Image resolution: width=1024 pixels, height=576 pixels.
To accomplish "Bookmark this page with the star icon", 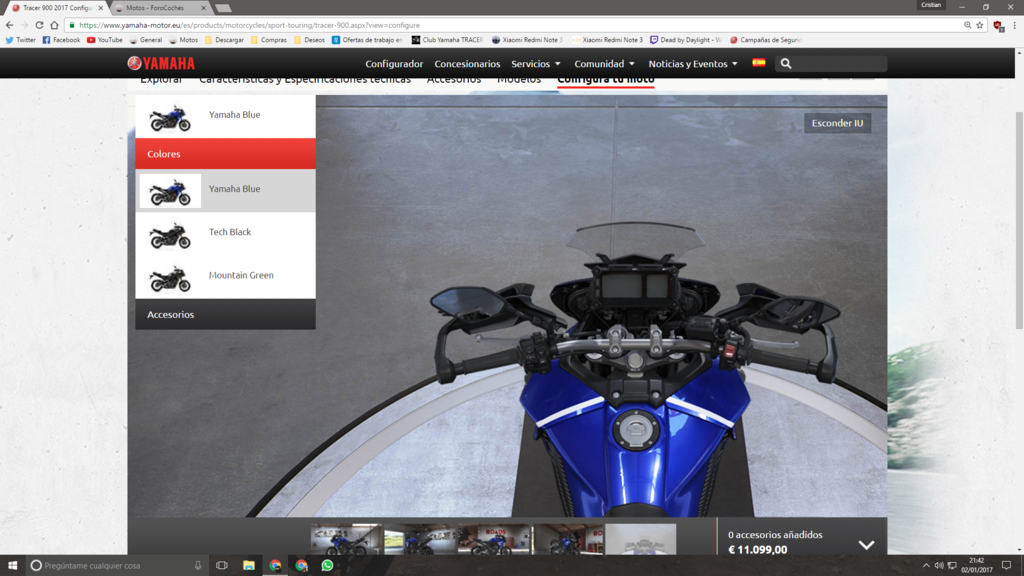I will [x=980, y=25].
